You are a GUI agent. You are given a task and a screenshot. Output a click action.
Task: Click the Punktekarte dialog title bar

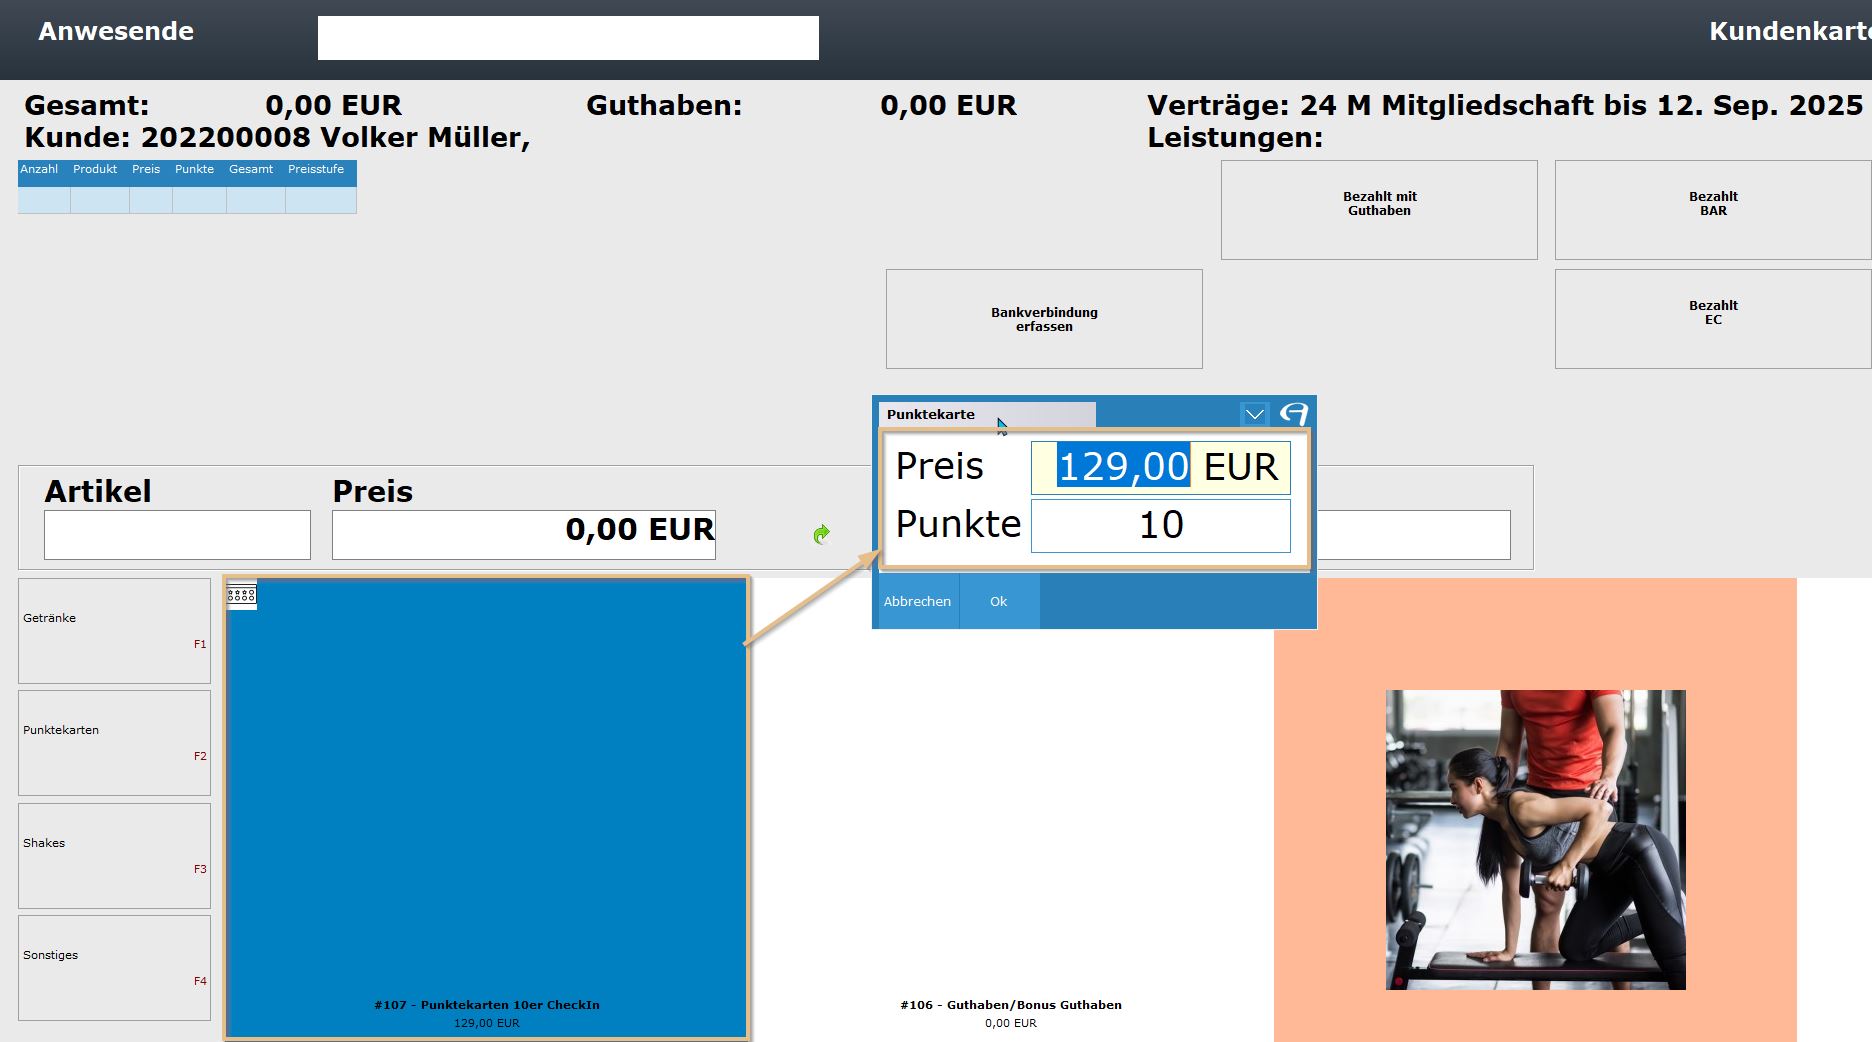[x=987, y=414]
